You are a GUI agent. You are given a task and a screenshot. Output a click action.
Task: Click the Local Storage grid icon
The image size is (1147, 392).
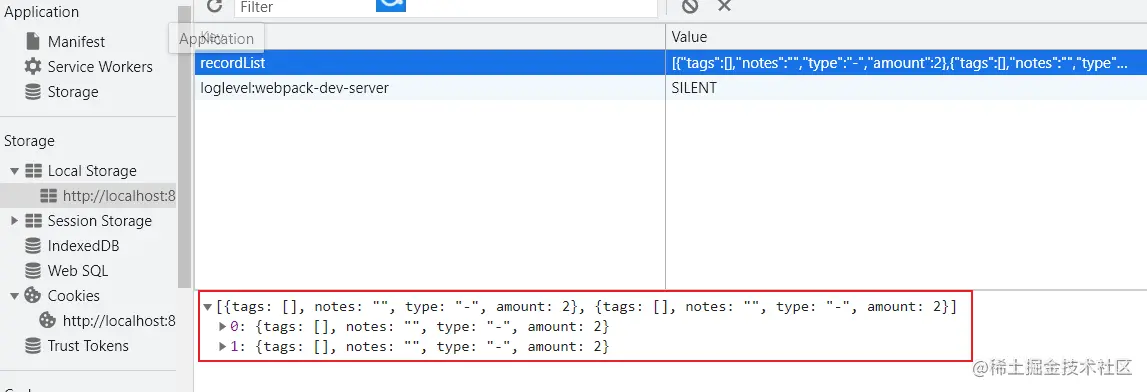point(33,171)
